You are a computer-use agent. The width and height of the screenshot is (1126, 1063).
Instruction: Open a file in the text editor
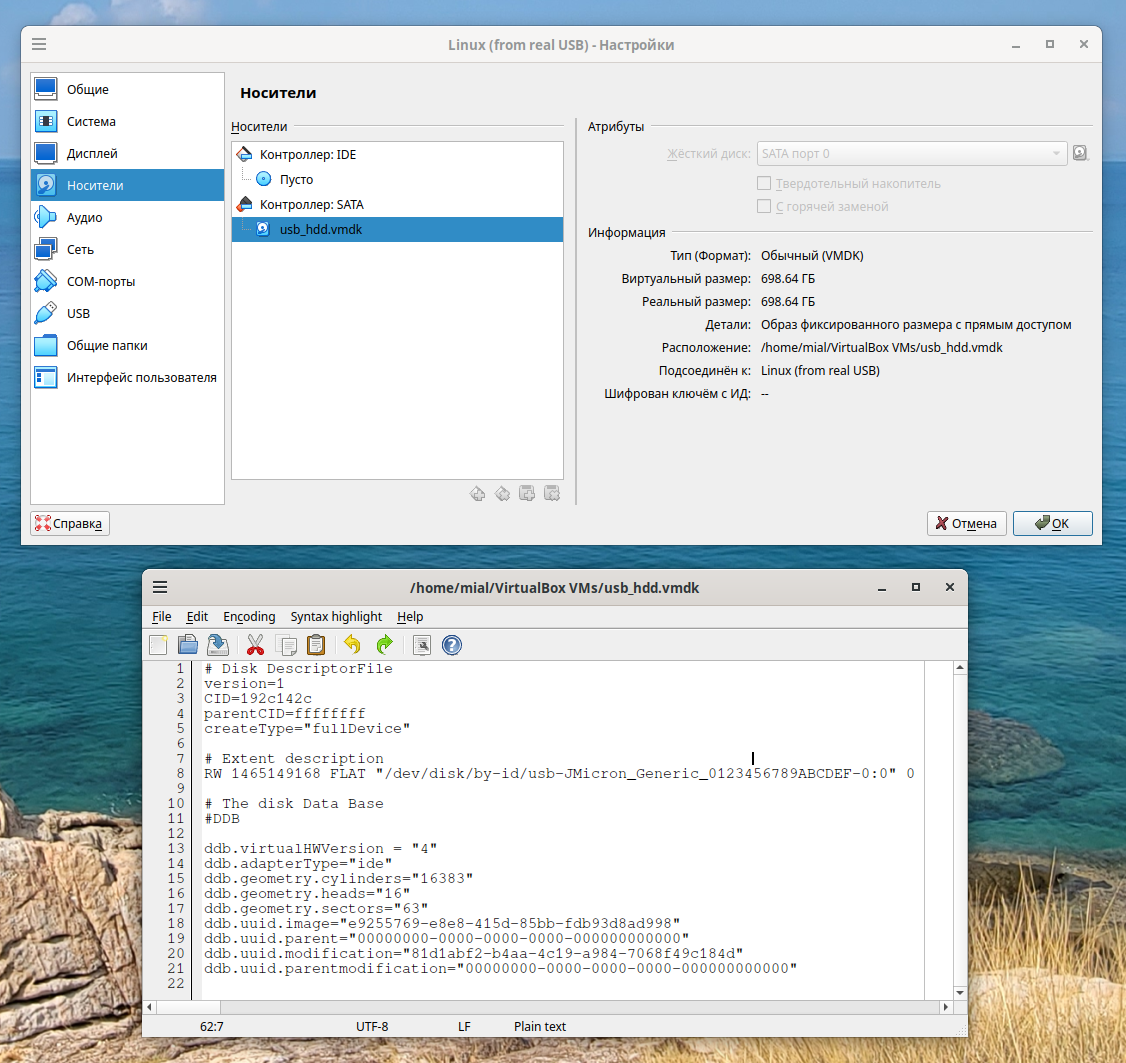(x=187, y=645)
